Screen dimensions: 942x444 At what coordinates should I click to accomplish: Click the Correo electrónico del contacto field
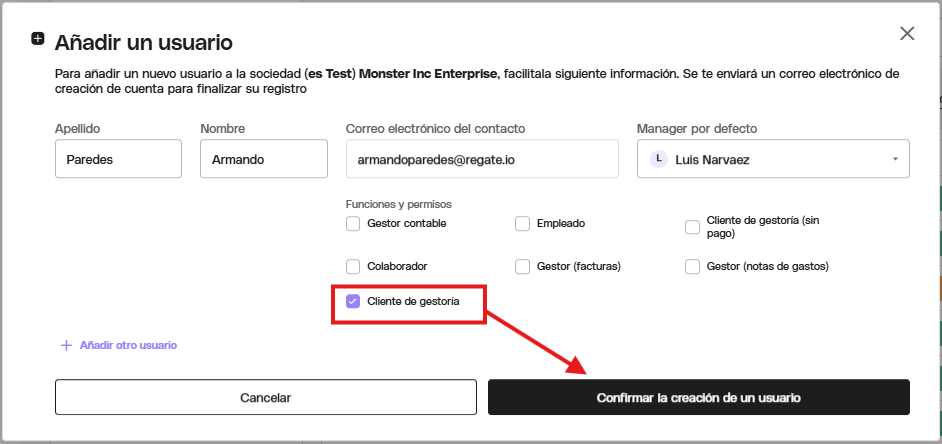[x=482, y=159]
